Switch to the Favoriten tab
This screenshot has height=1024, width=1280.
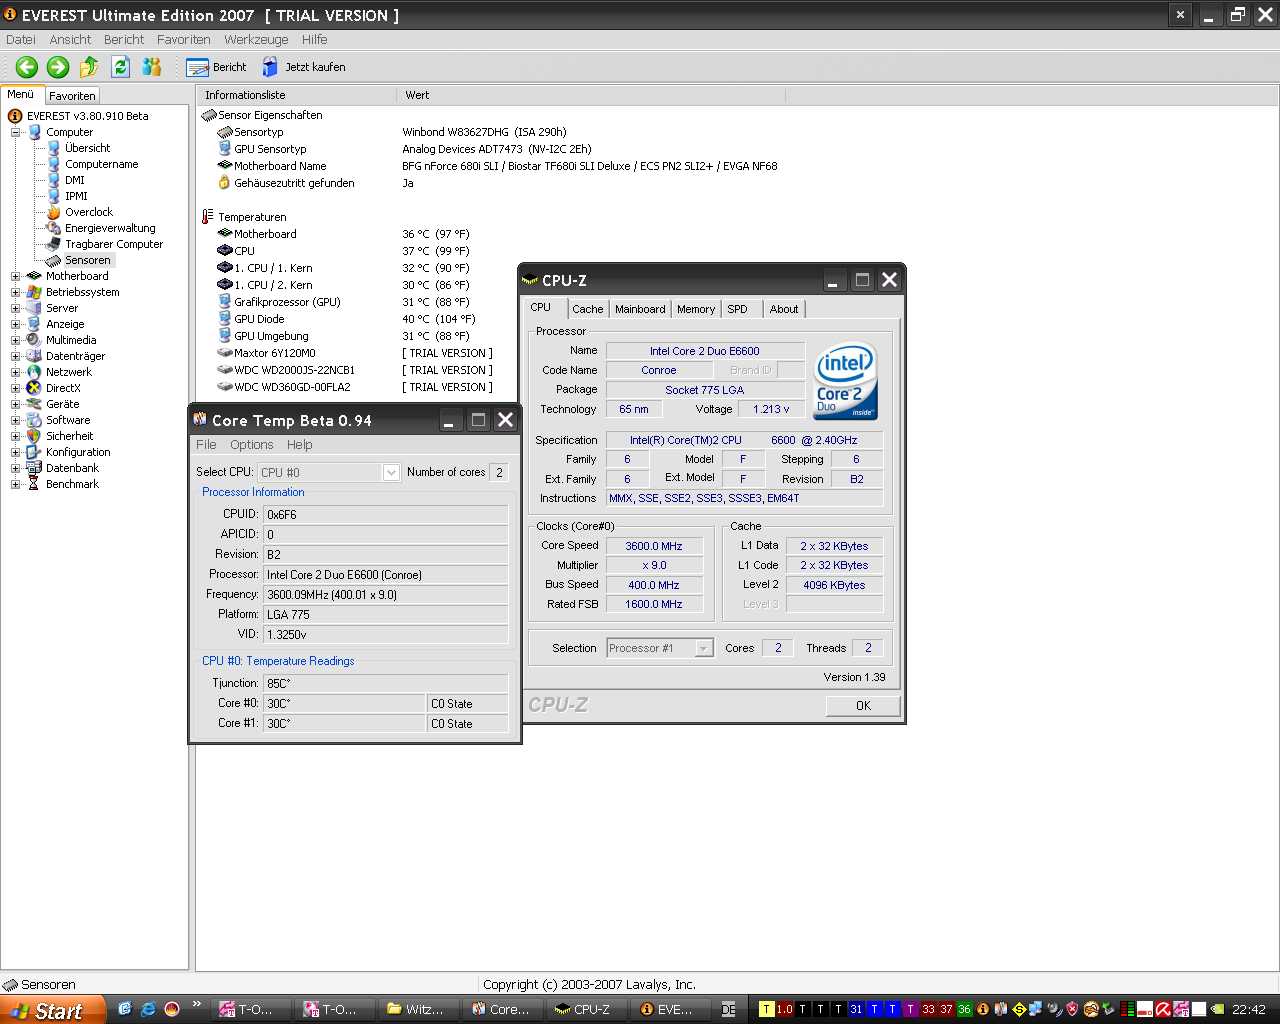72,96
